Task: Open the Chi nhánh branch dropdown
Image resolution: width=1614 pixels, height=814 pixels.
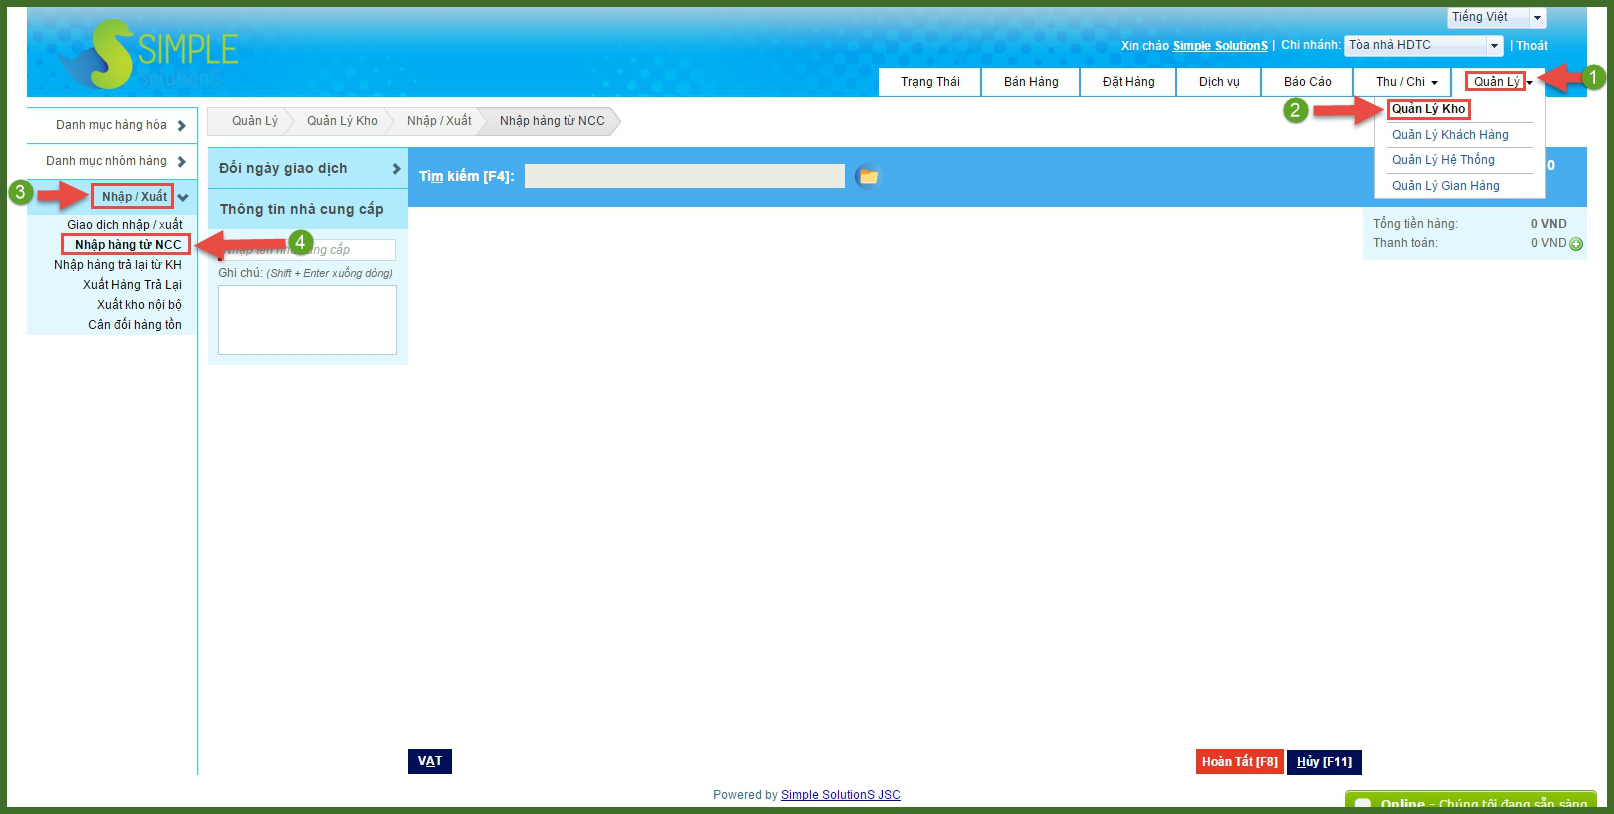Action: (1494, 46)
